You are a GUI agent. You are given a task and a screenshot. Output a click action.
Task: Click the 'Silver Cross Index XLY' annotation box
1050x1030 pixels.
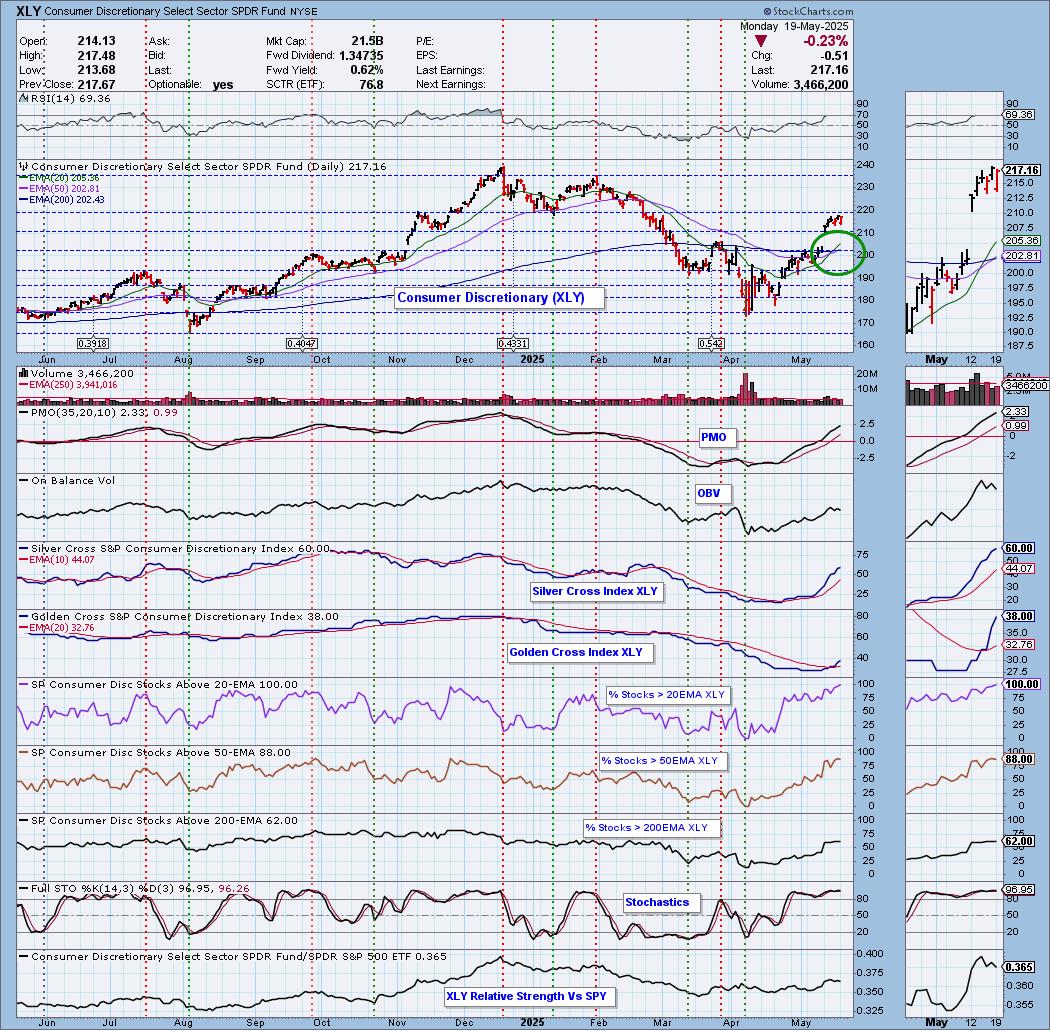[595, 591]
